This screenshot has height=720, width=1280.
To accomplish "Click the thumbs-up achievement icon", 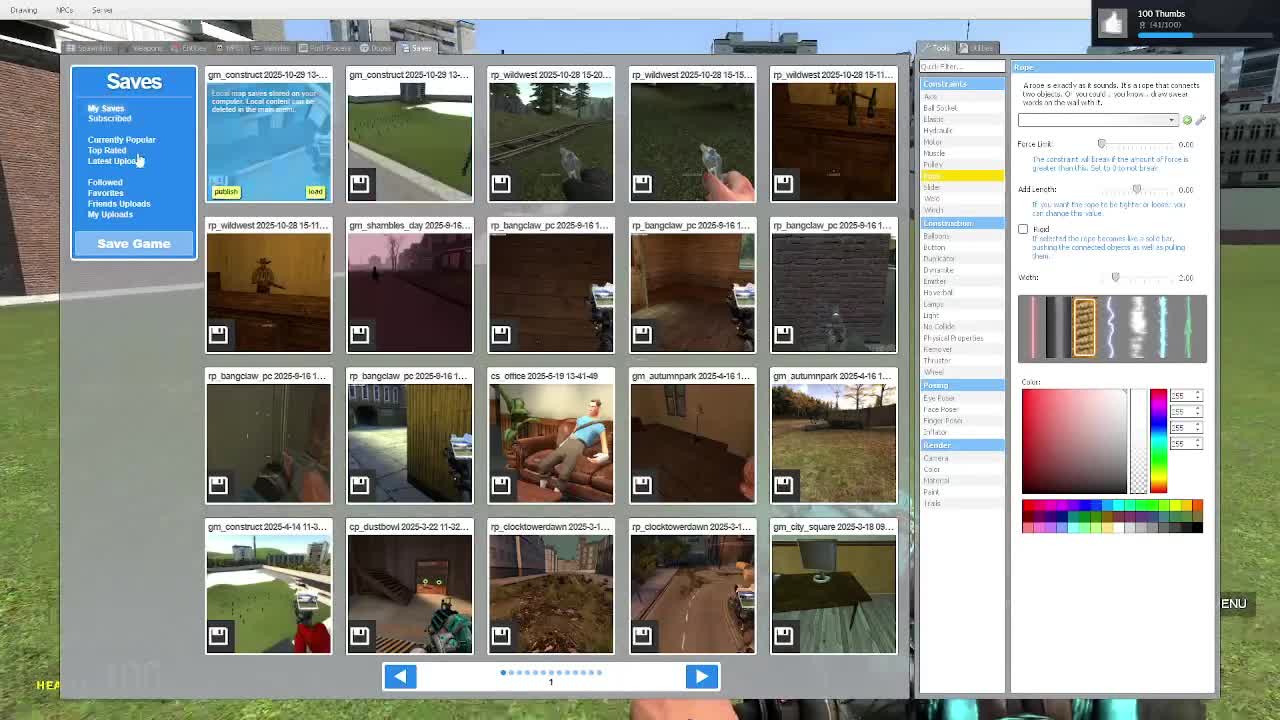I will tap(1112, 23).
